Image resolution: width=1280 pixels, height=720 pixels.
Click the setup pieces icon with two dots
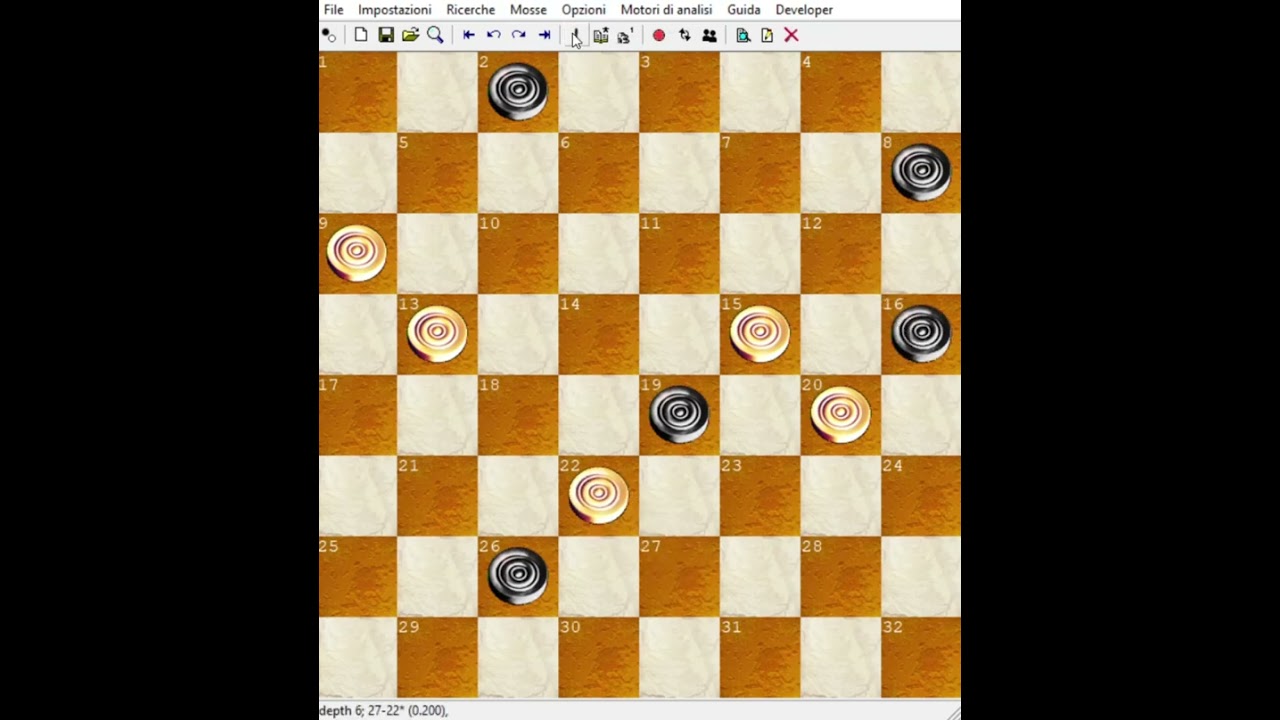tap(329, 35)
